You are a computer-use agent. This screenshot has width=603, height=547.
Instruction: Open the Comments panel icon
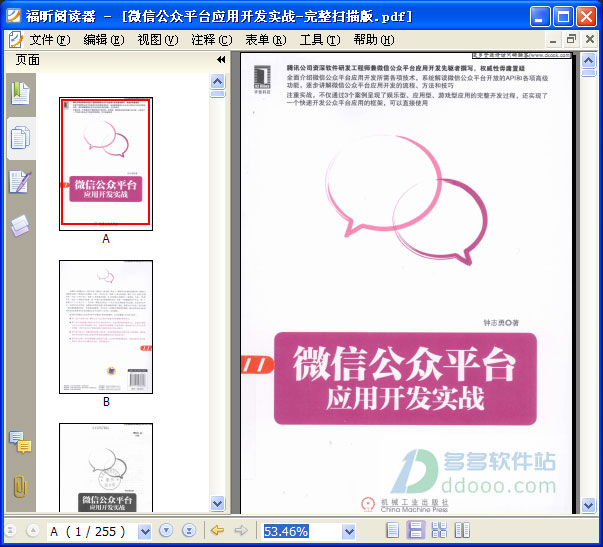click(x=20, y=442)
